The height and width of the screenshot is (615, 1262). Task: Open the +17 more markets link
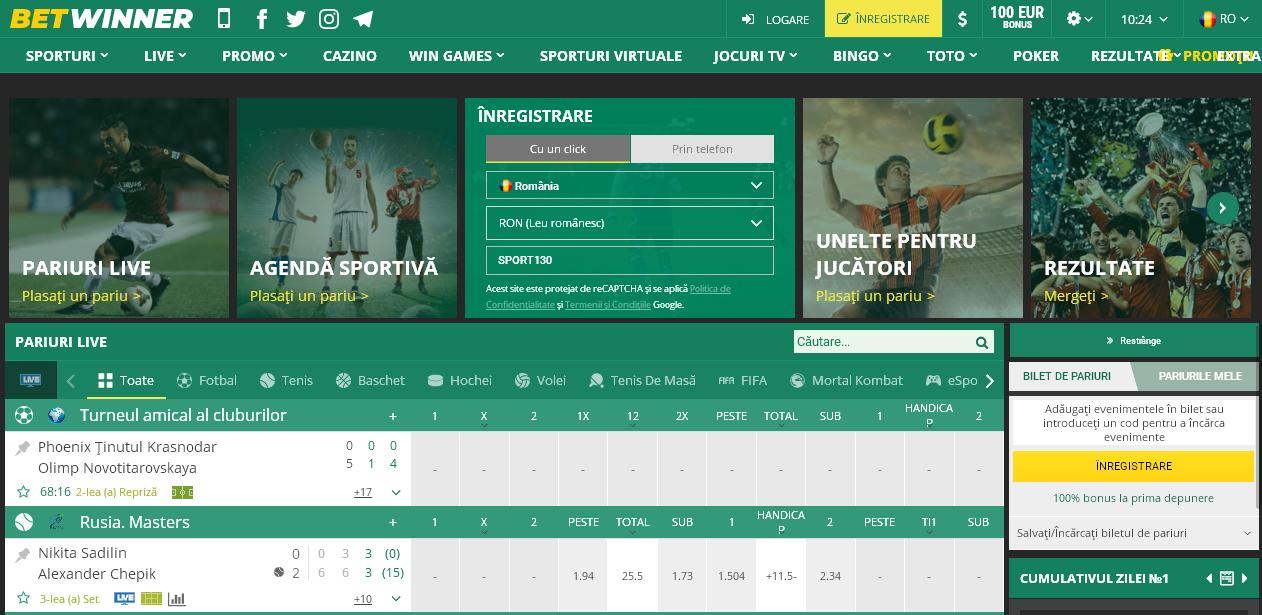point(363,492)
